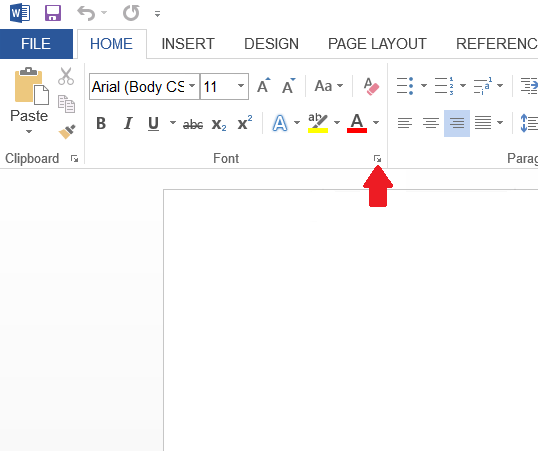Start a numbered list
Viewport: 538px width, 451px height.
click(x=444, y=86)
